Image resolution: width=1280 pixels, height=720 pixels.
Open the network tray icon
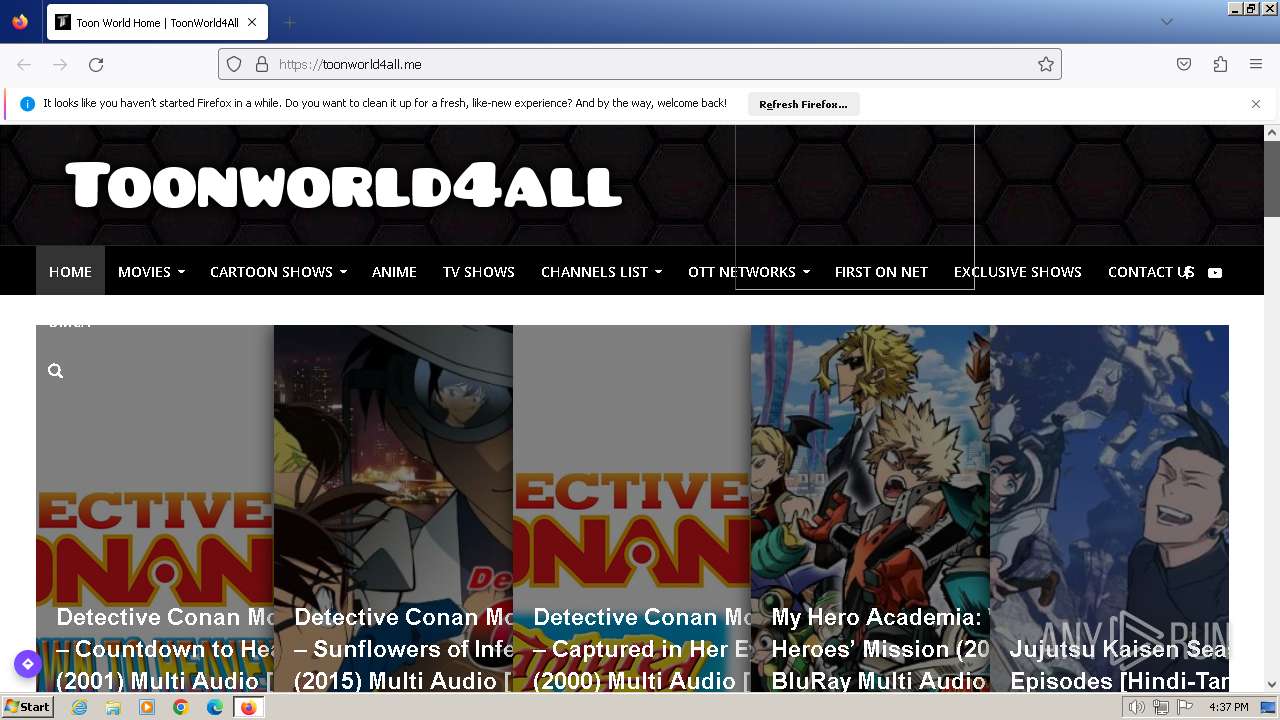1161,707
